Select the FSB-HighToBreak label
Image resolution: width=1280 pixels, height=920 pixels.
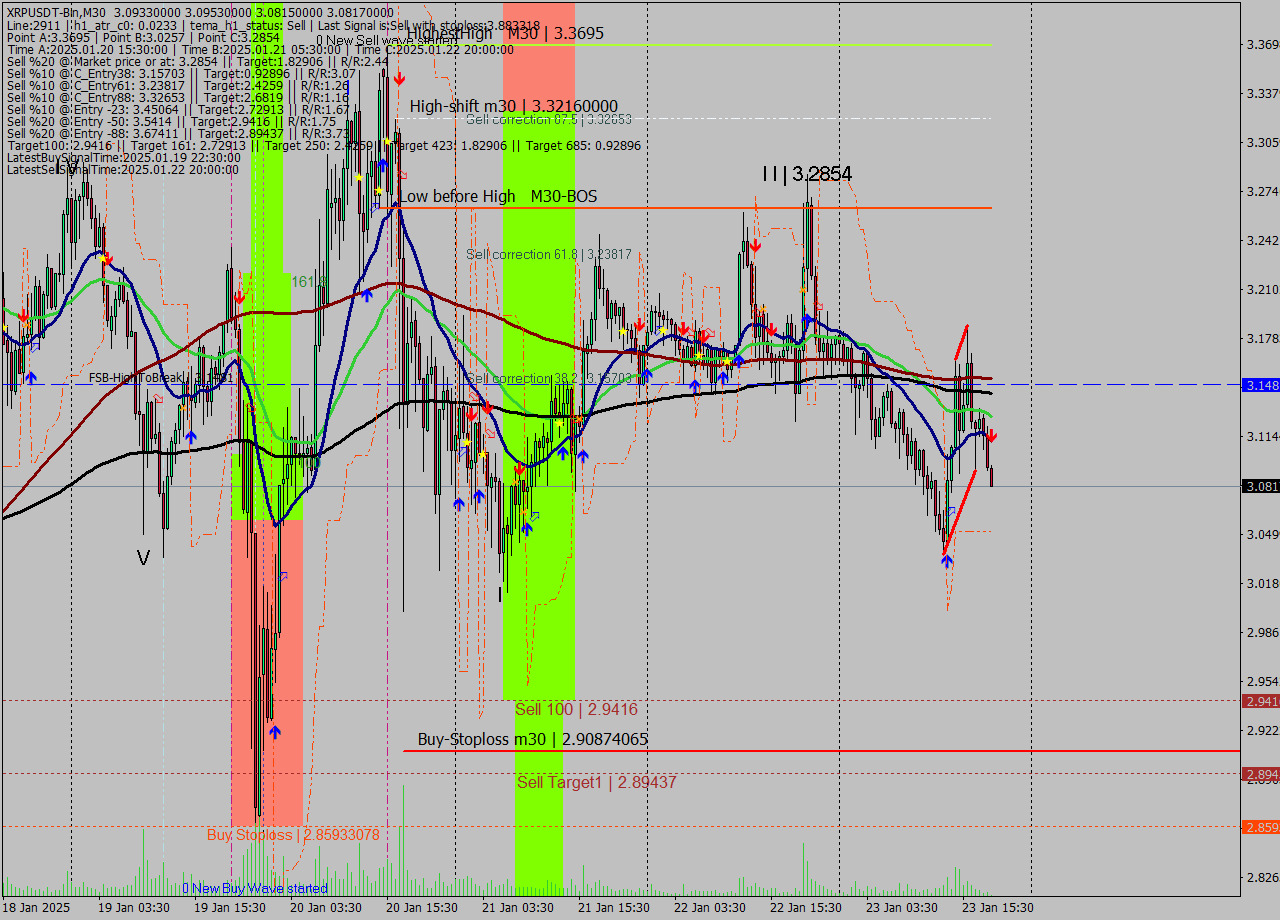(x=160, y=378)
